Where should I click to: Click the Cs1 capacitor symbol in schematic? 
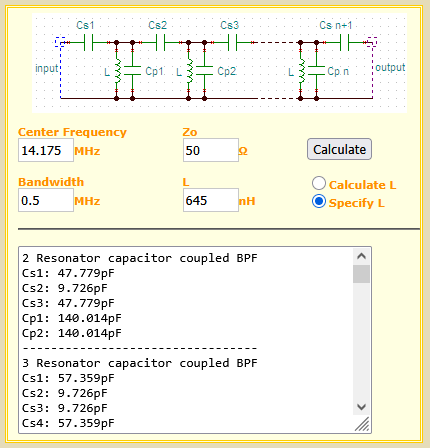click(x=88, y=43)
